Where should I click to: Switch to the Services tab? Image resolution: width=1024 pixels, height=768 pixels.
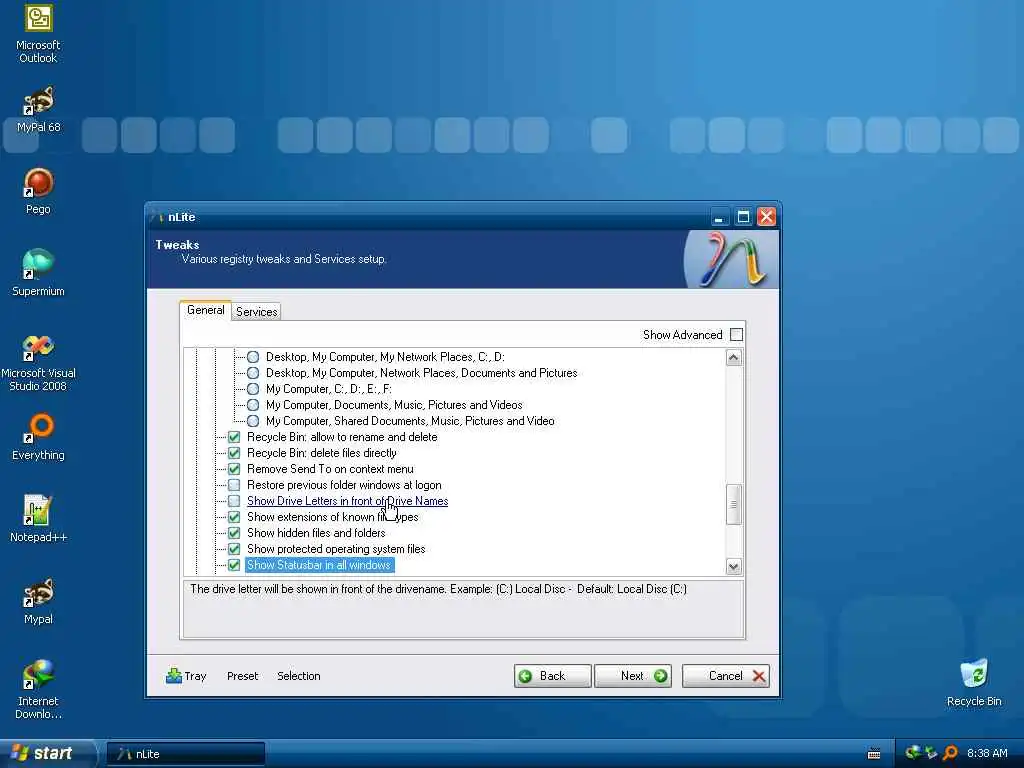pos(257,312)
